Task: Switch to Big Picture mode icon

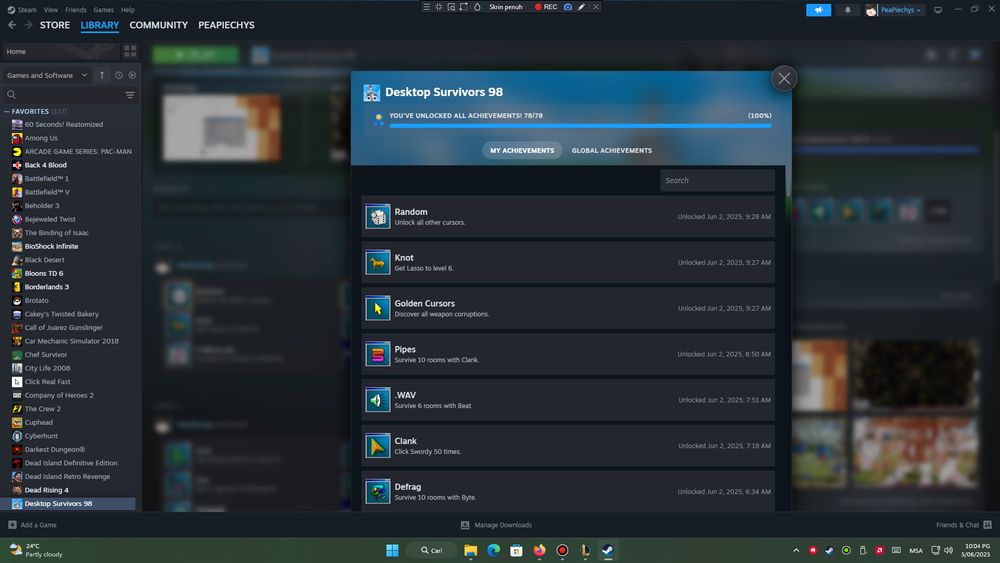Action: pyautogui.click(x=938, y=10)
